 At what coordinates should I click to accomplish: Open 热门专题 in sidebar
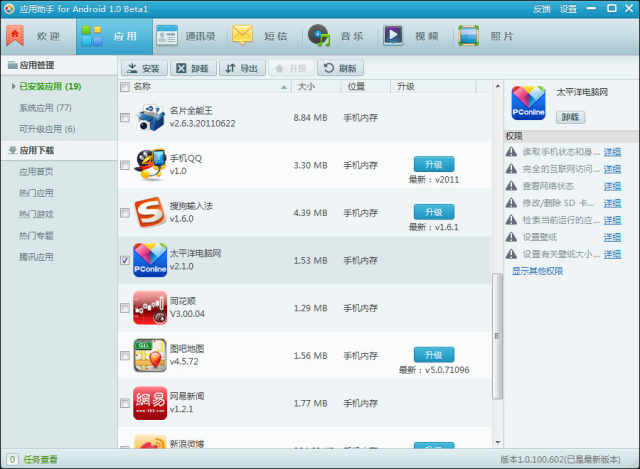point(36,236)
